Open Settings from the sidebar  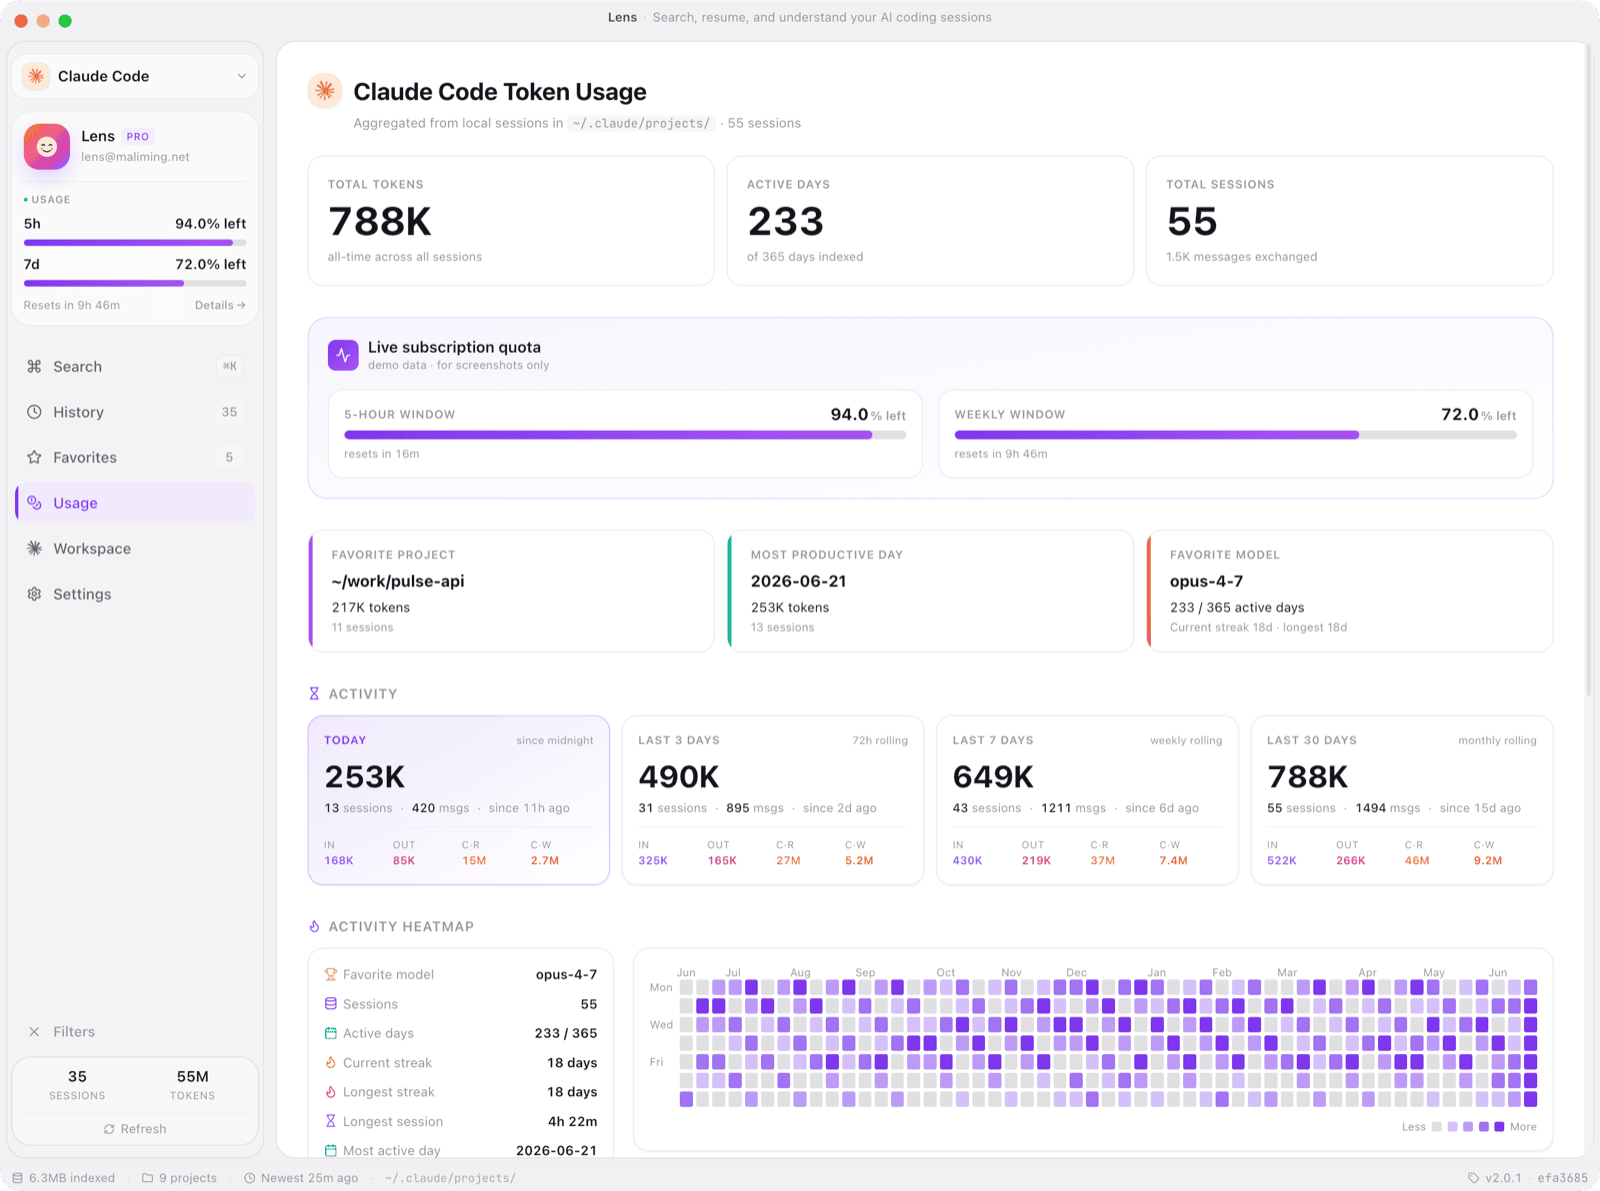pos(135,594)
